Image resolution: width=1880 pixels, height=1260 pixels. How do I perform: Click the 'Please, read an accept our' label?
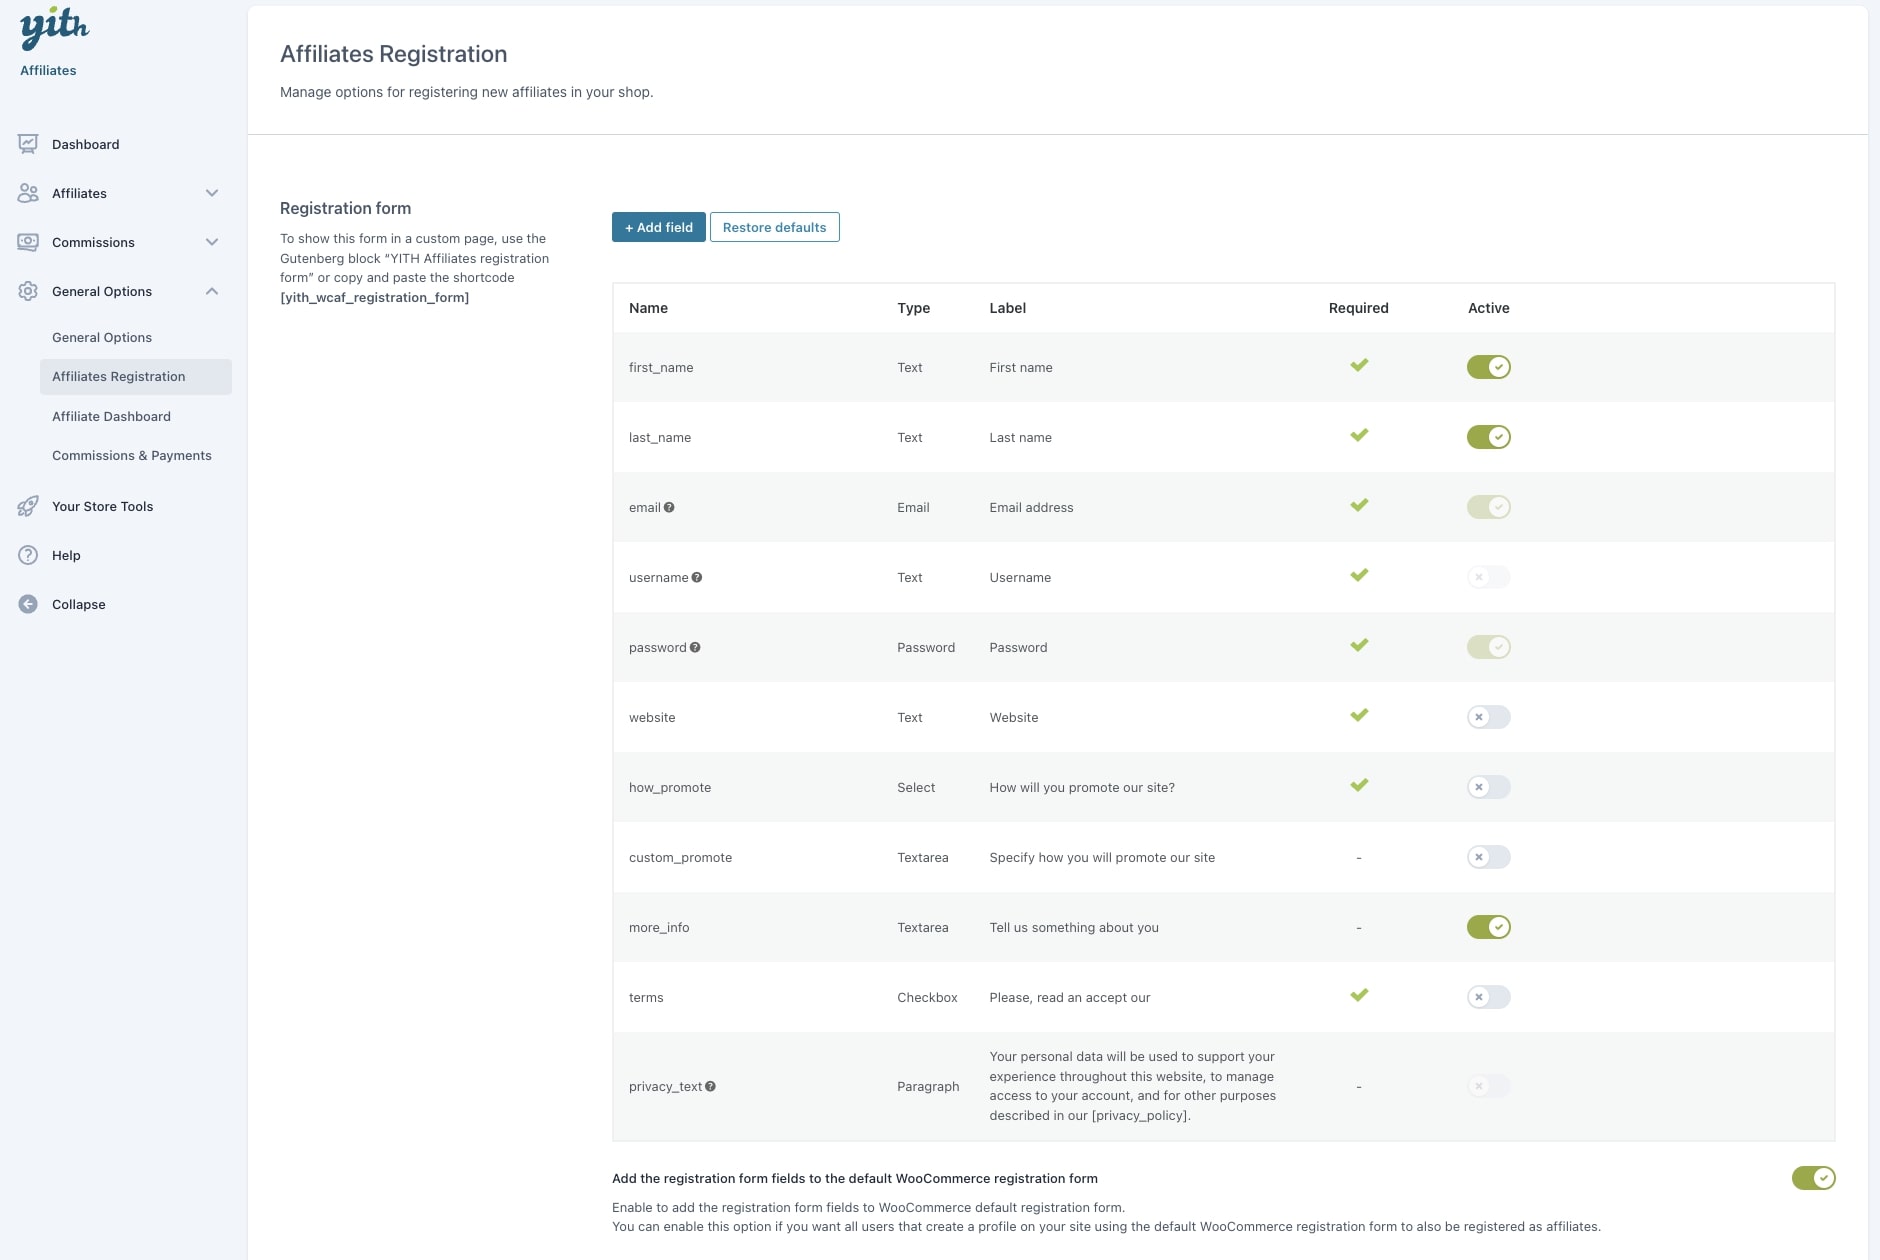1070,997
